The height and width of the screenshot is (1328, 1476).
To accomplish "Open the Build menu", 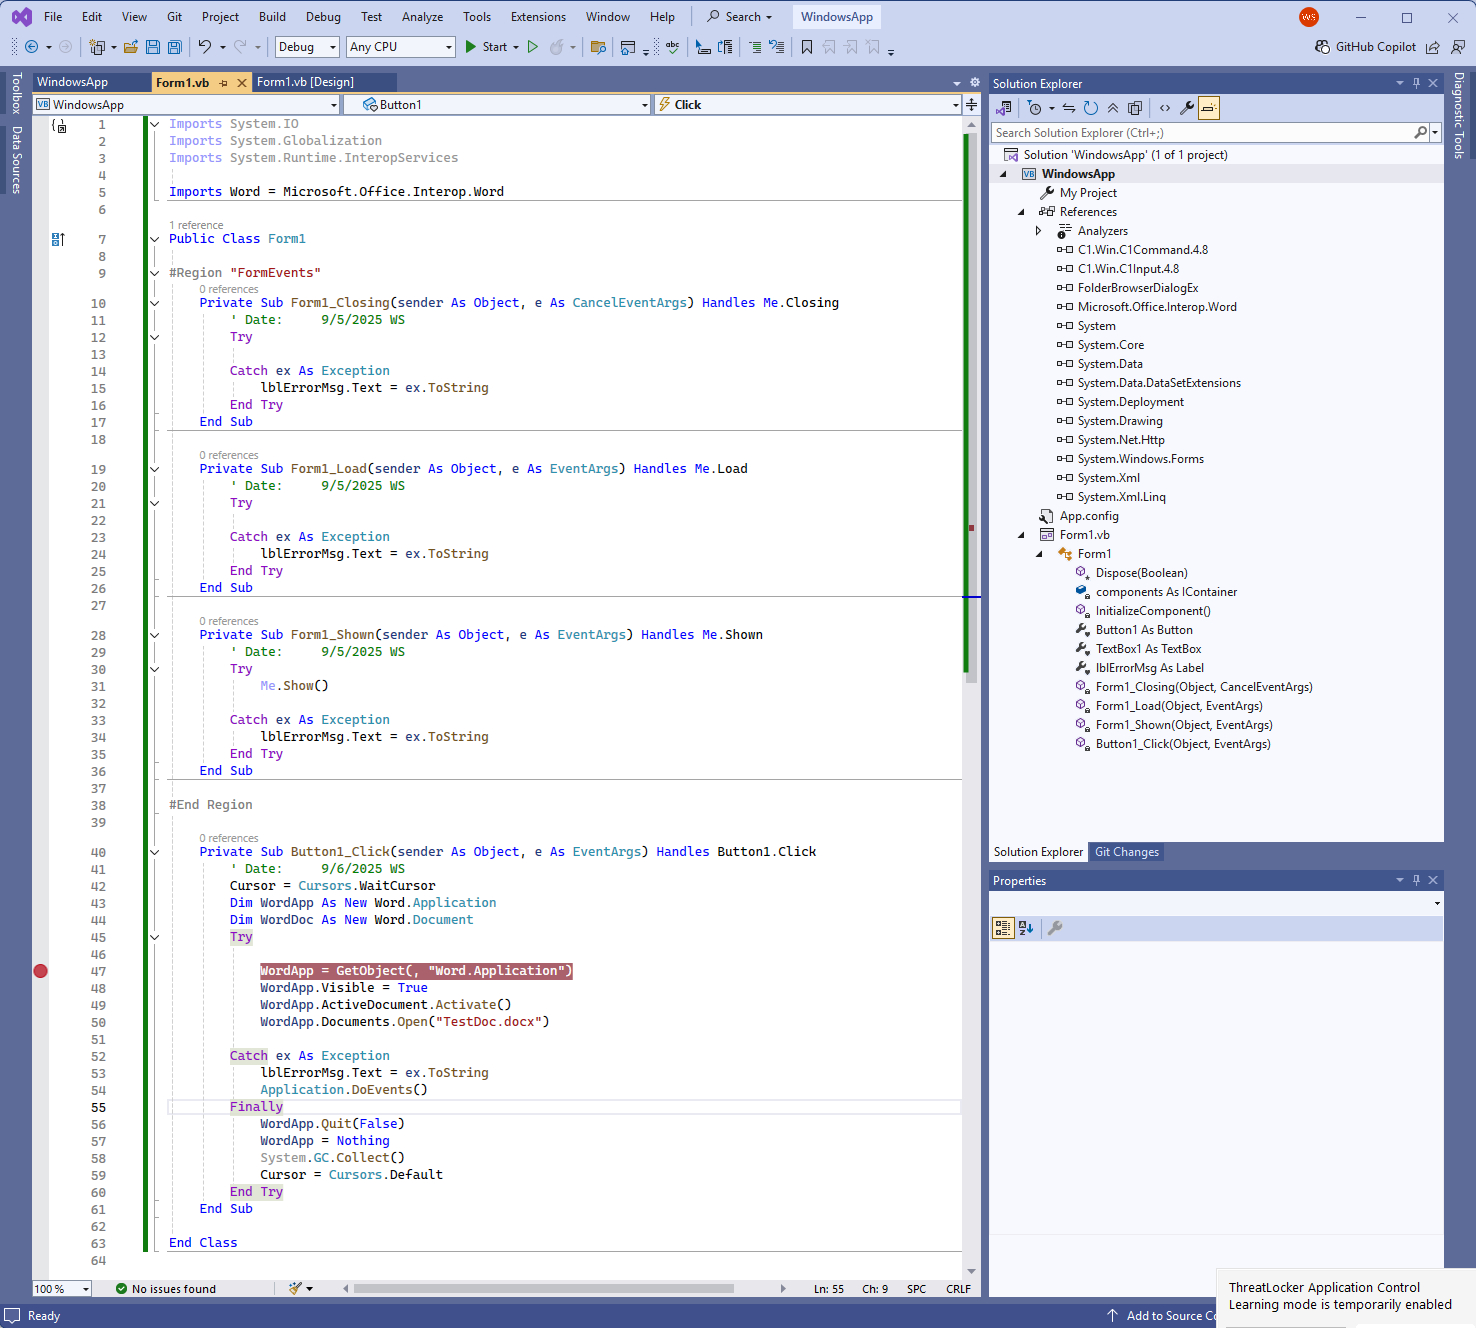I will (x=272, y=17).
